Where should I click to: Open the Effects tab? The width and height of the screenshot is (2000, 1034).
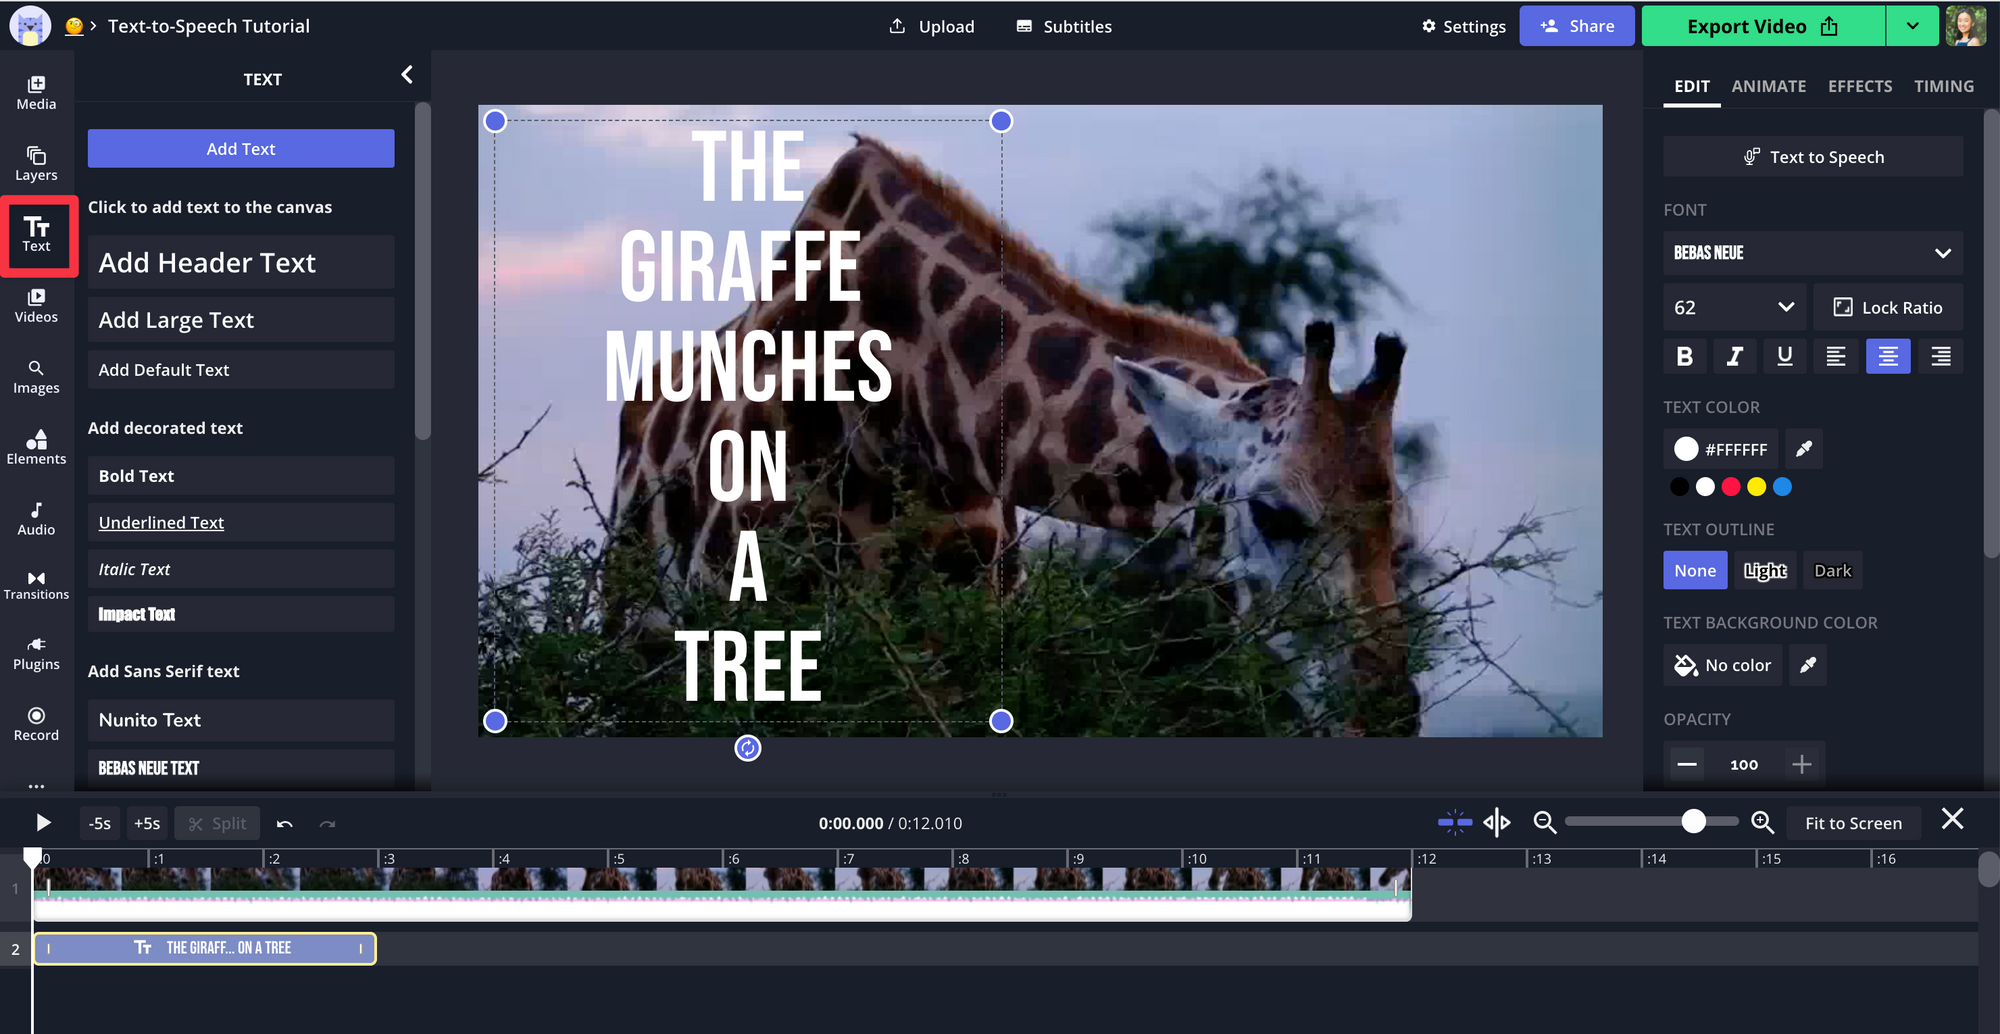point(1859,86)
